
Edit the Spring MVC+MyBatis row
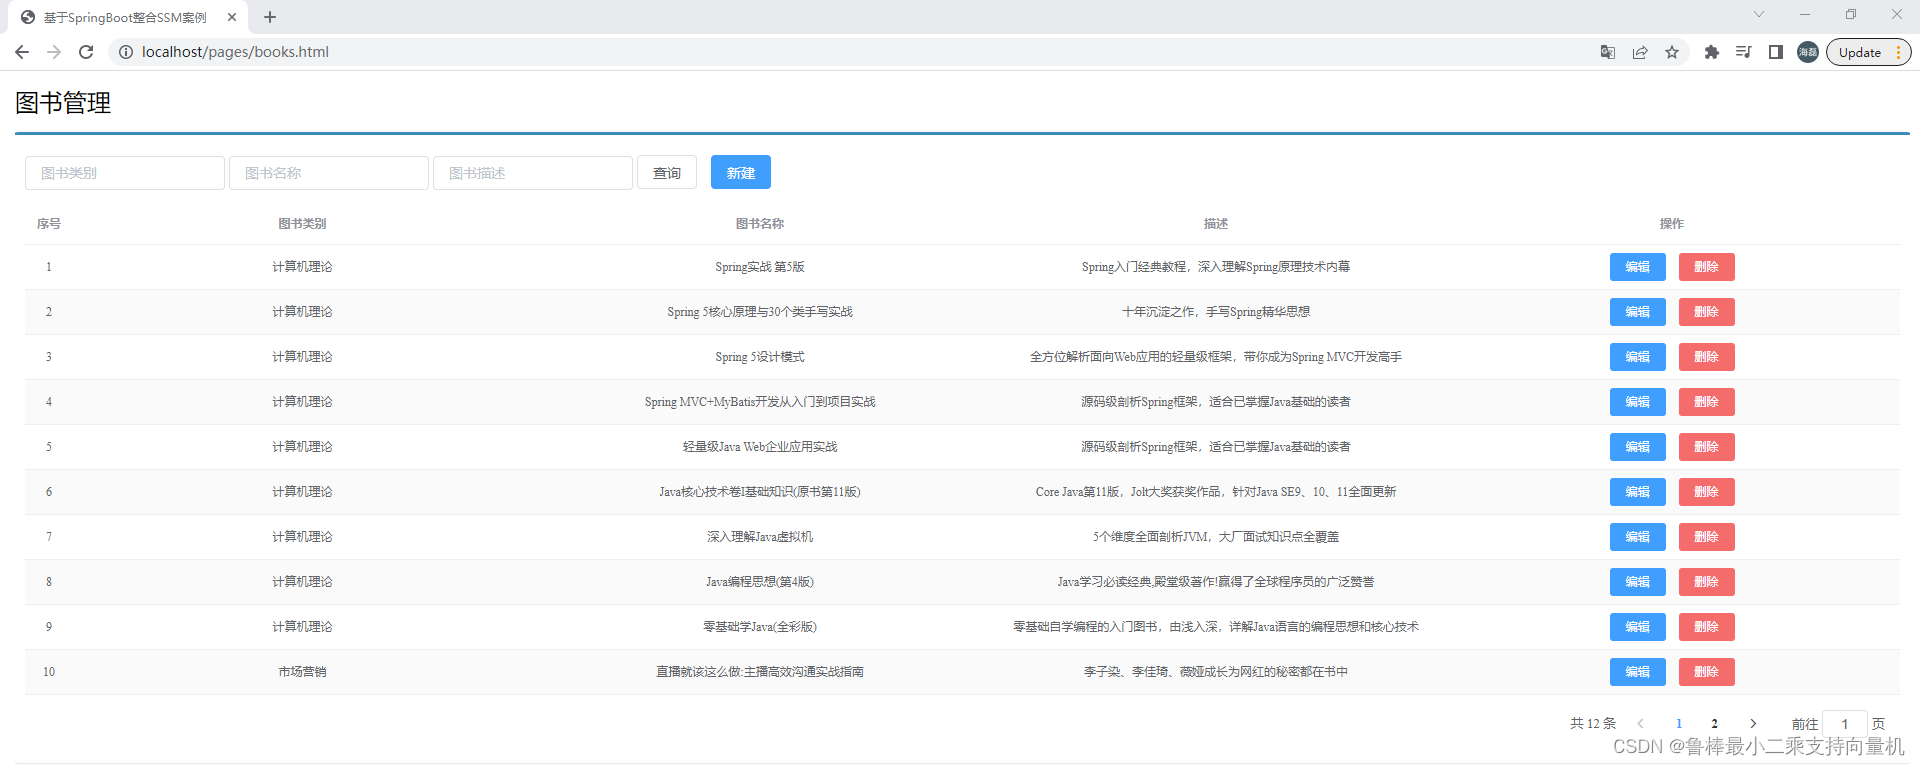pos(1638,402)
